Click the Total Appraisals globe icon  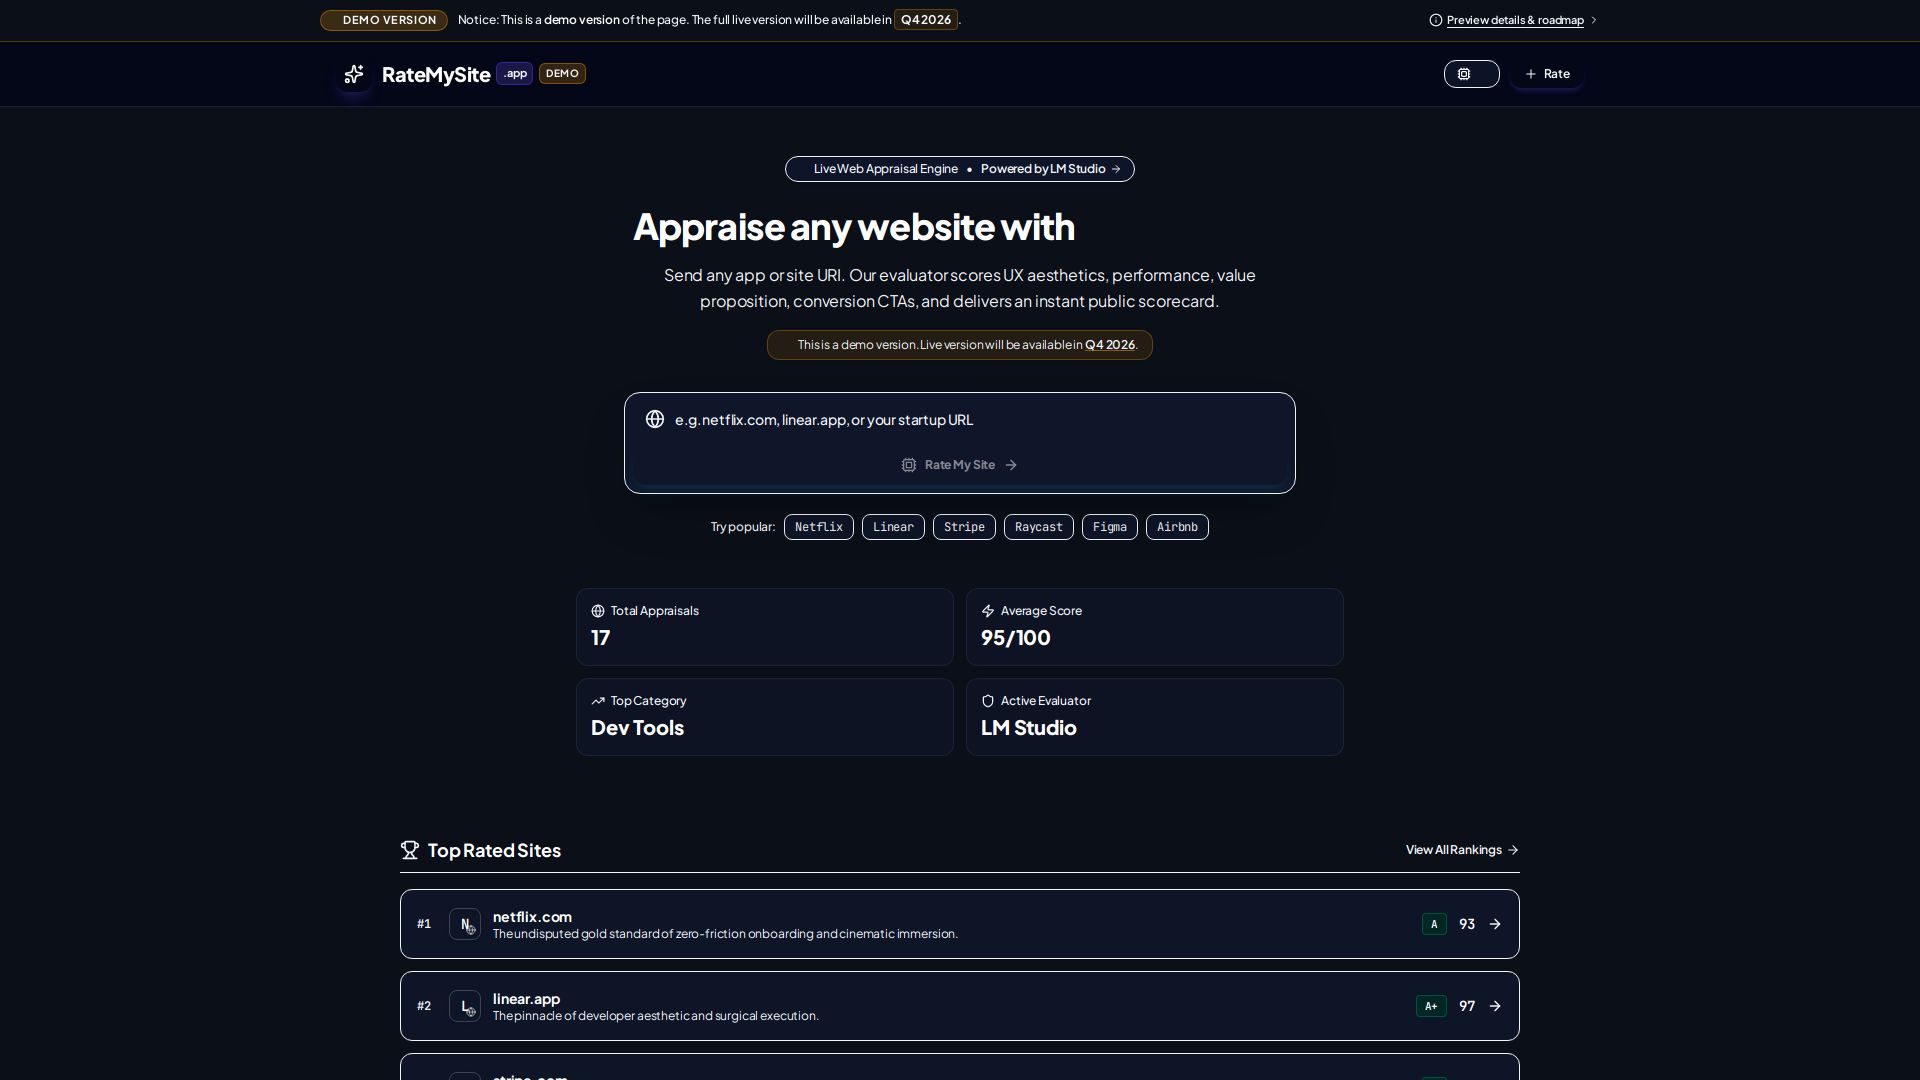tap(598, 611)
